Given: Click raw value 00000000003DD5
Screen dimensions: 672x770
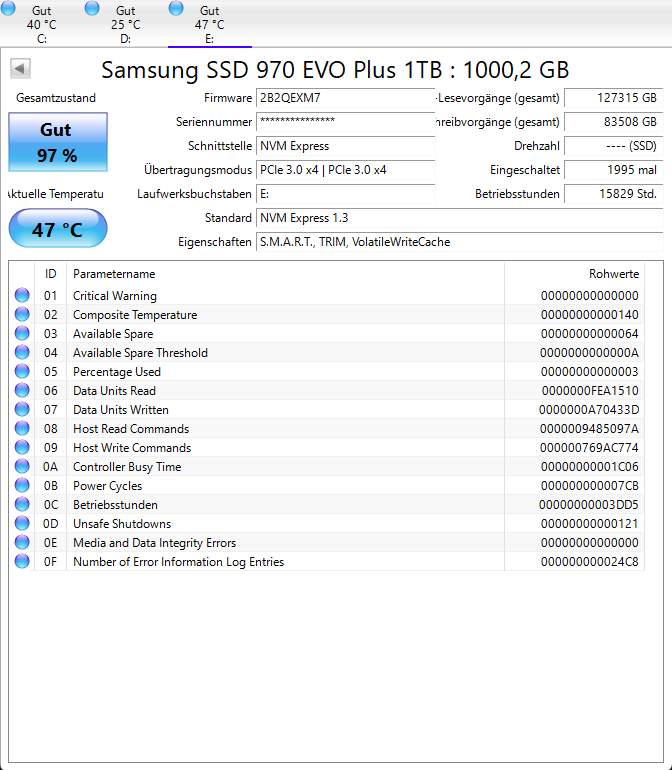Looking at the screenshot, I should coord(588,505).
